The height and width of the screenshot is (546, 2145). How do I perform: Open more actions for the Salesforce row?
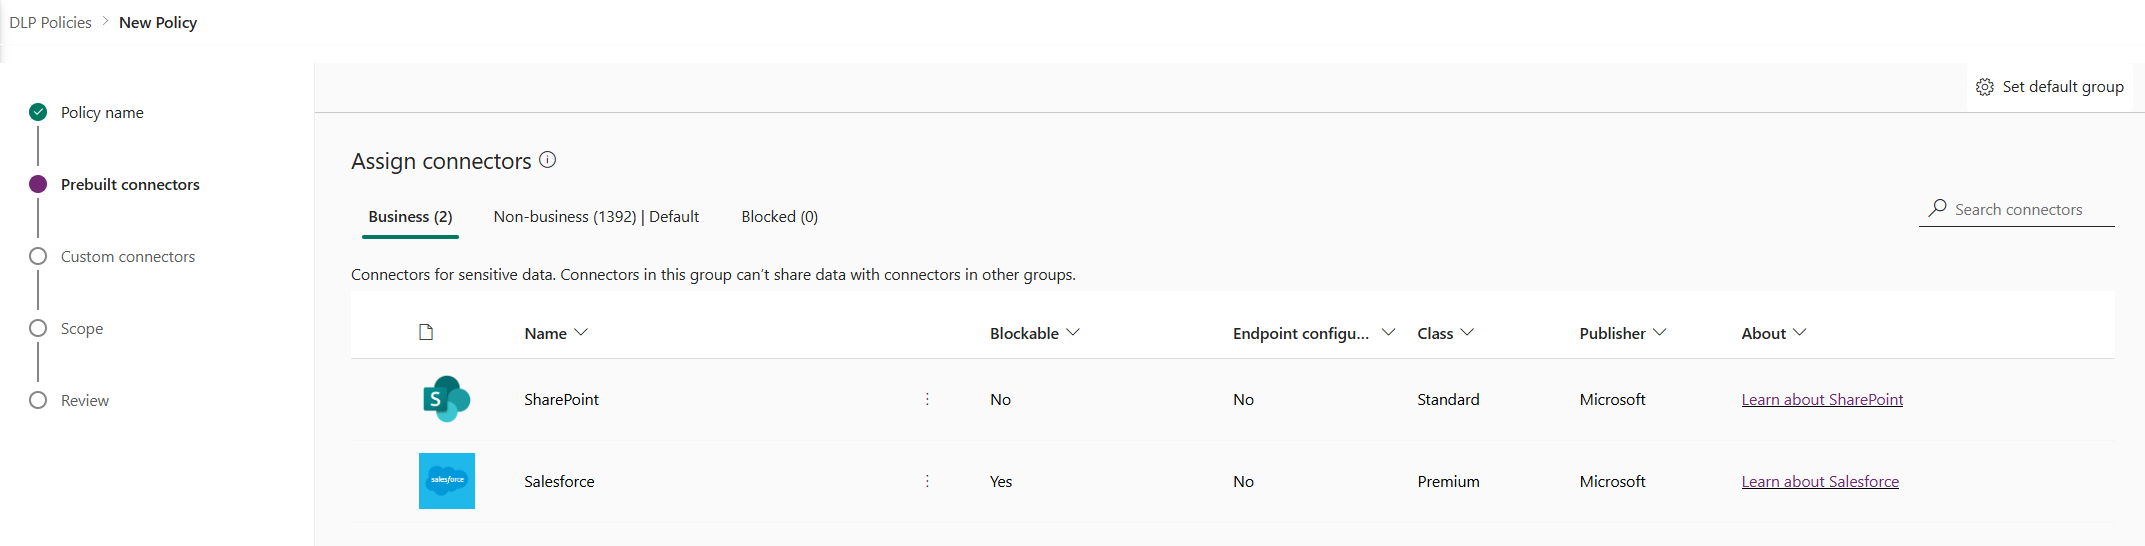pos(927,481)
